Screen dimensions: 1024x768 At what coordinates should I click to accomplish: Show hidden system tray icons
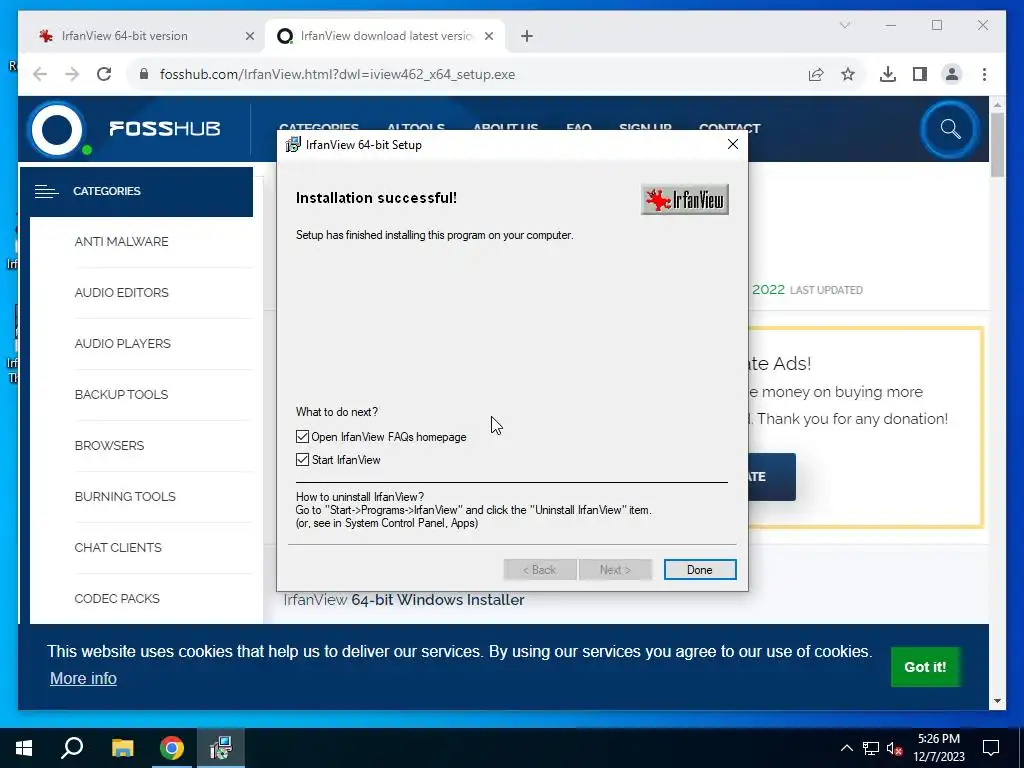[846, 748]
